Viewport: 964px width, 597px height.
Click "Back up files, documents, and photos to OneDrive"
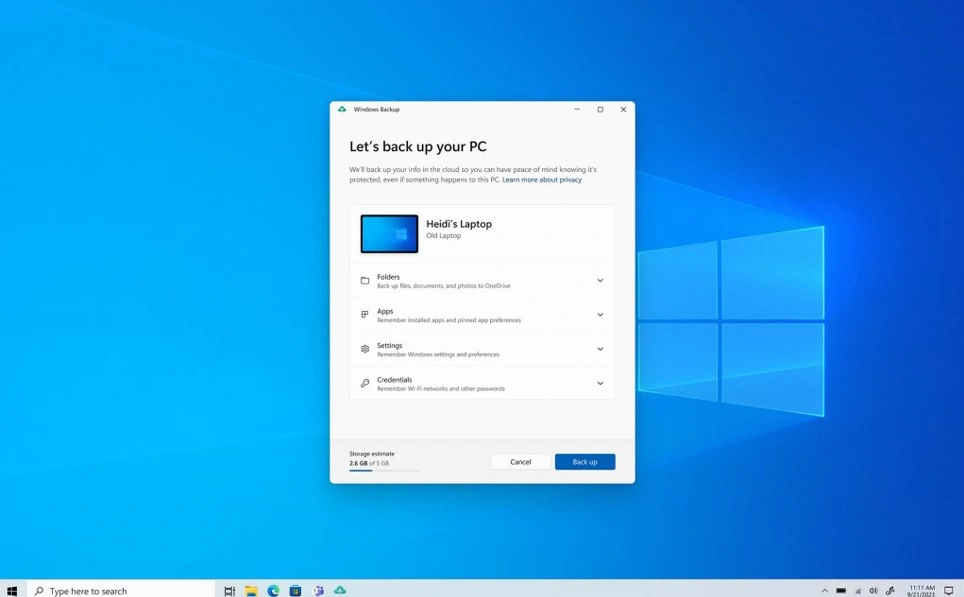[443, 286]
